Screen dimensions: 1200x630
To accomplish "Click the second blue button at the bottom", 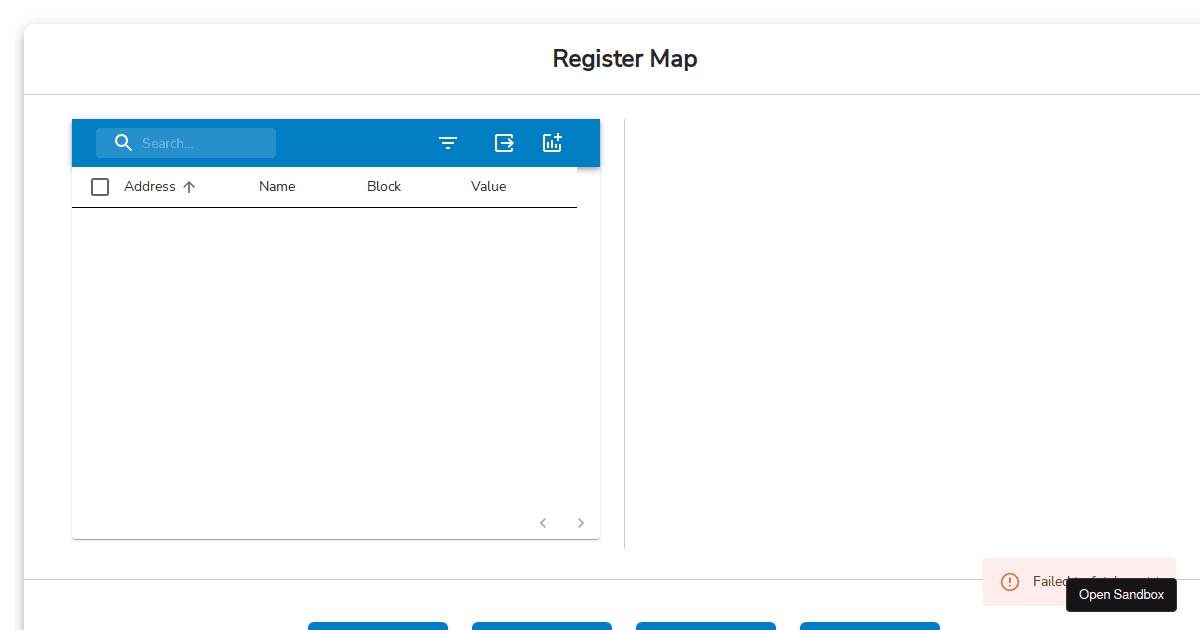I will (x=542, y=626).
